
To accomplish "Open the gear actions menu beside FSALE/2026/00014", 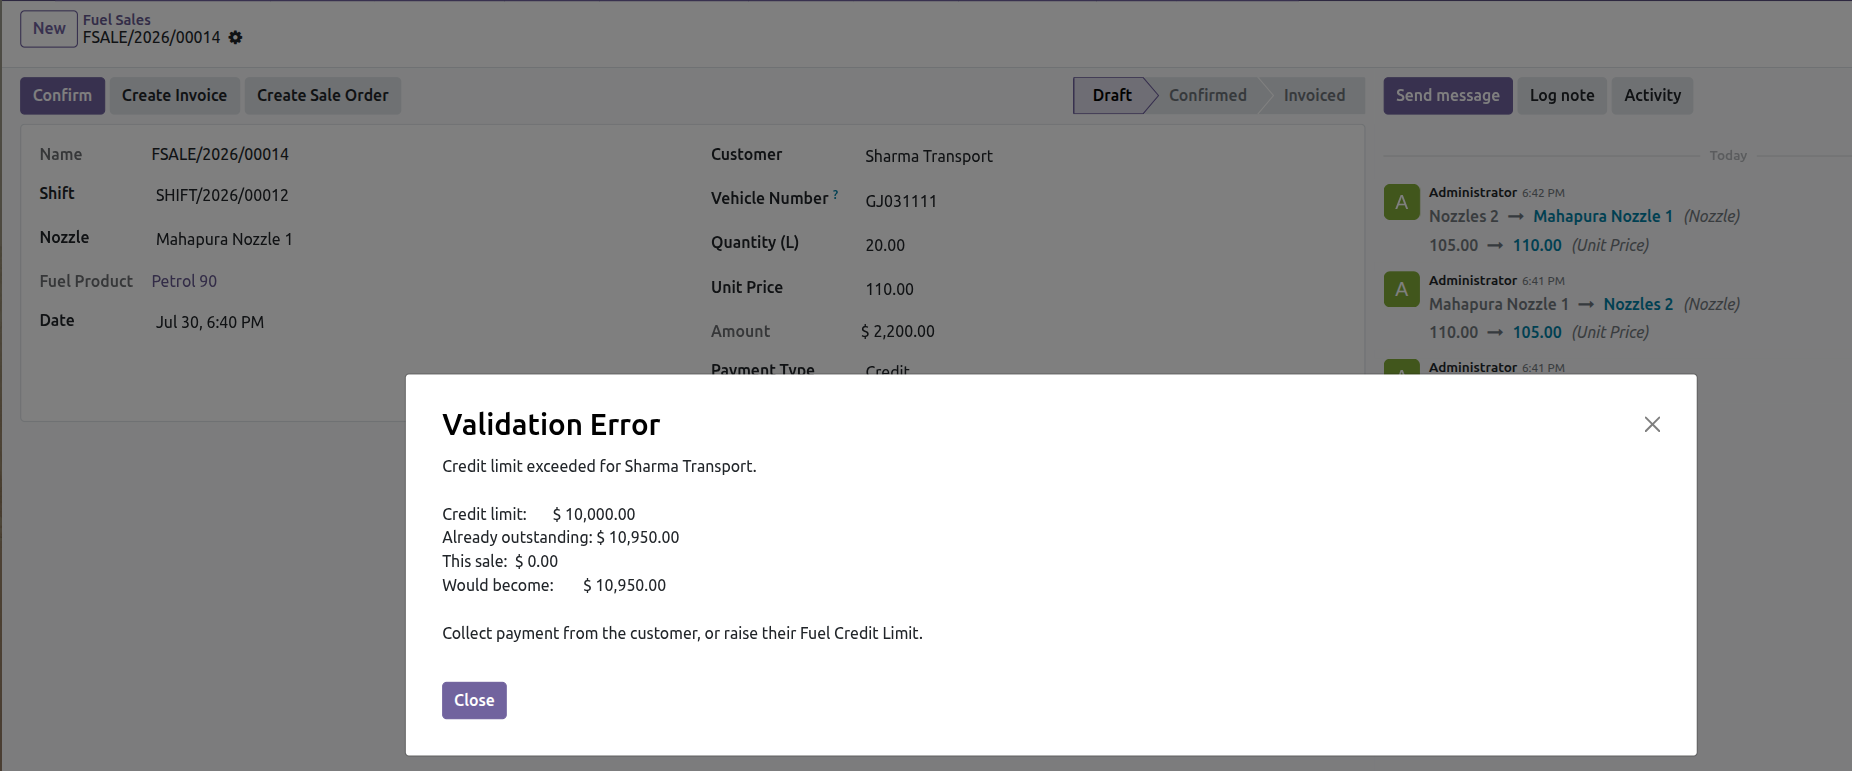I will [235, 38].
